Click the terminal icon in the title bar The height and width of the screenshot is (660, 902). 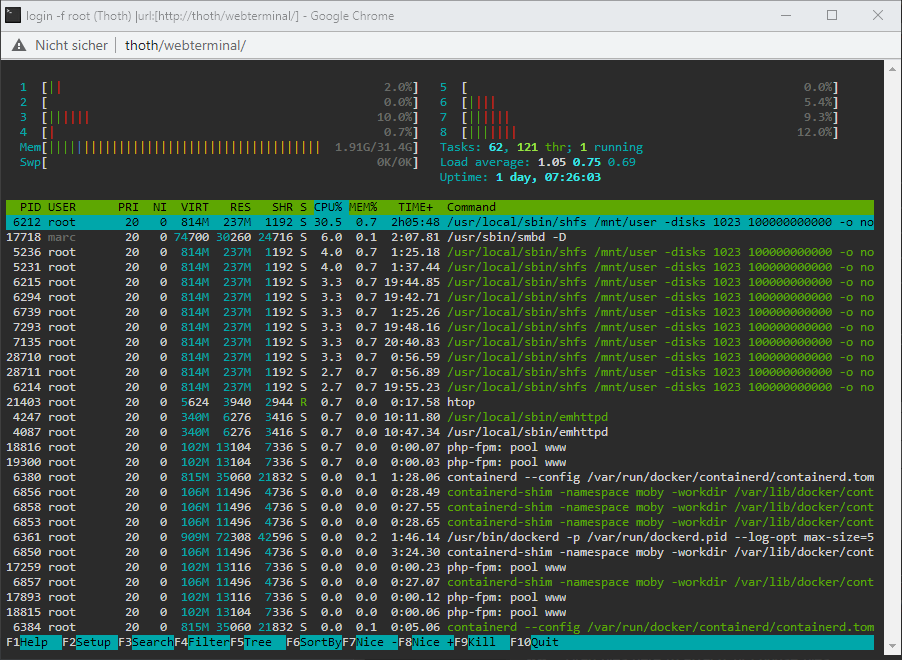point(13,16)
